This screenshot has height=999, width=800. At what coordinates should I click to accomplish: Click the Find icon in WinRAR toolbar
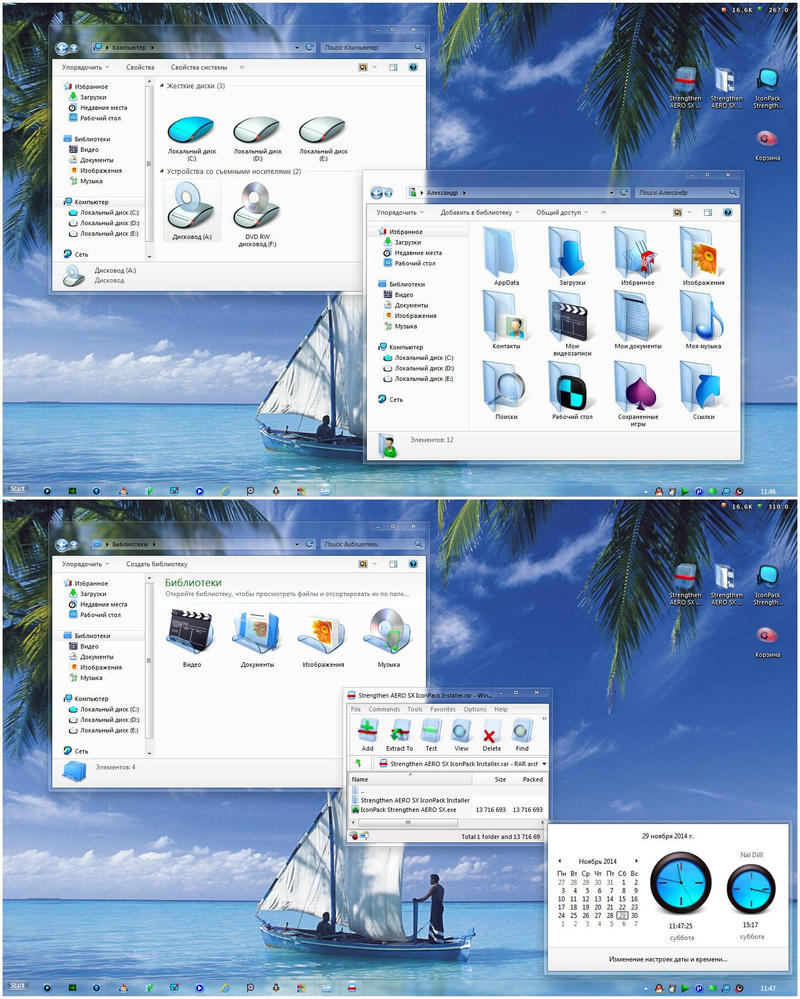(x=522, y=734)
